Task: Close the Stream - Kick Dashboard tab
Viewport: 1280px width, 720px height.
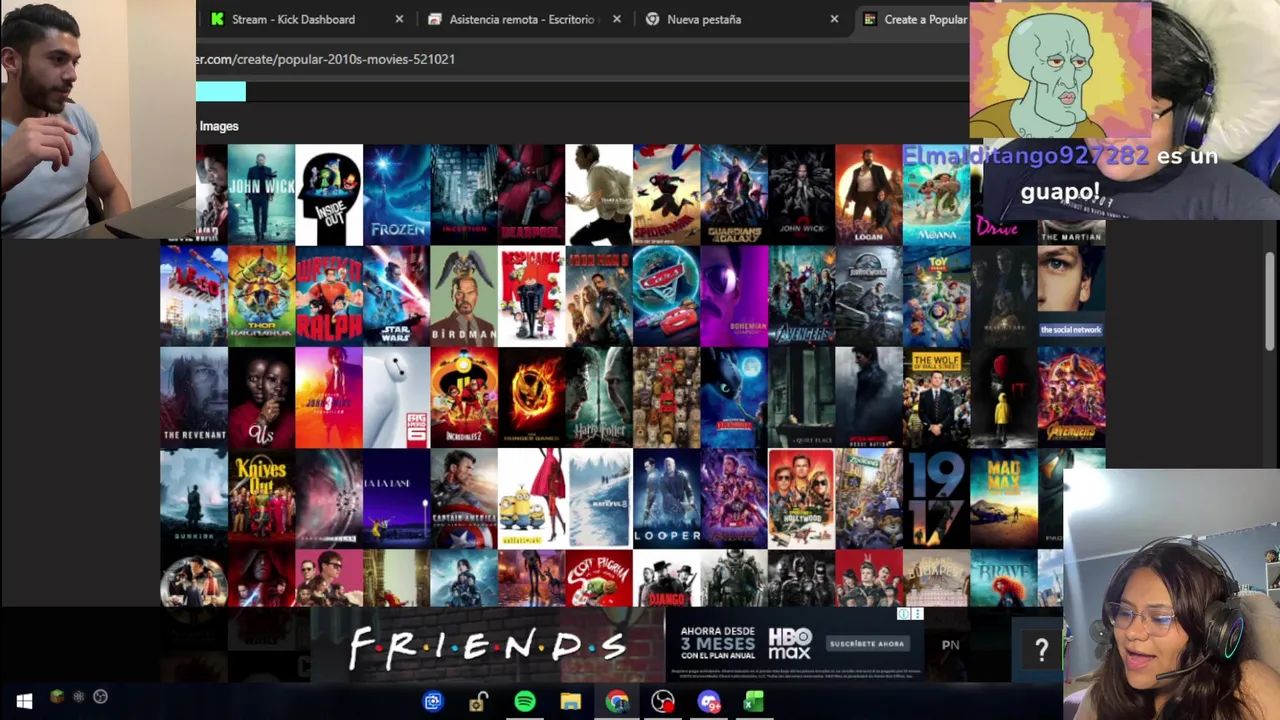Action: [399, 19]
